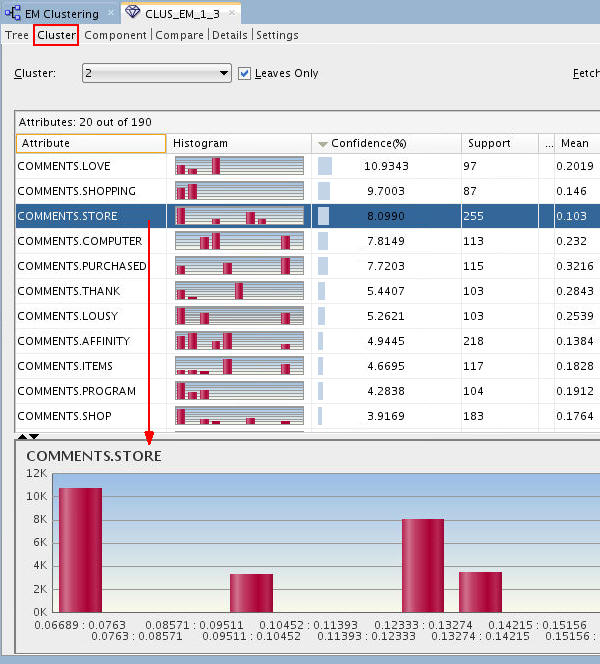Click the COMMENTS.SHOPPING histogram thumbnail
The height and width of the screenshot is (664, 600).
(x=239, y=191)
